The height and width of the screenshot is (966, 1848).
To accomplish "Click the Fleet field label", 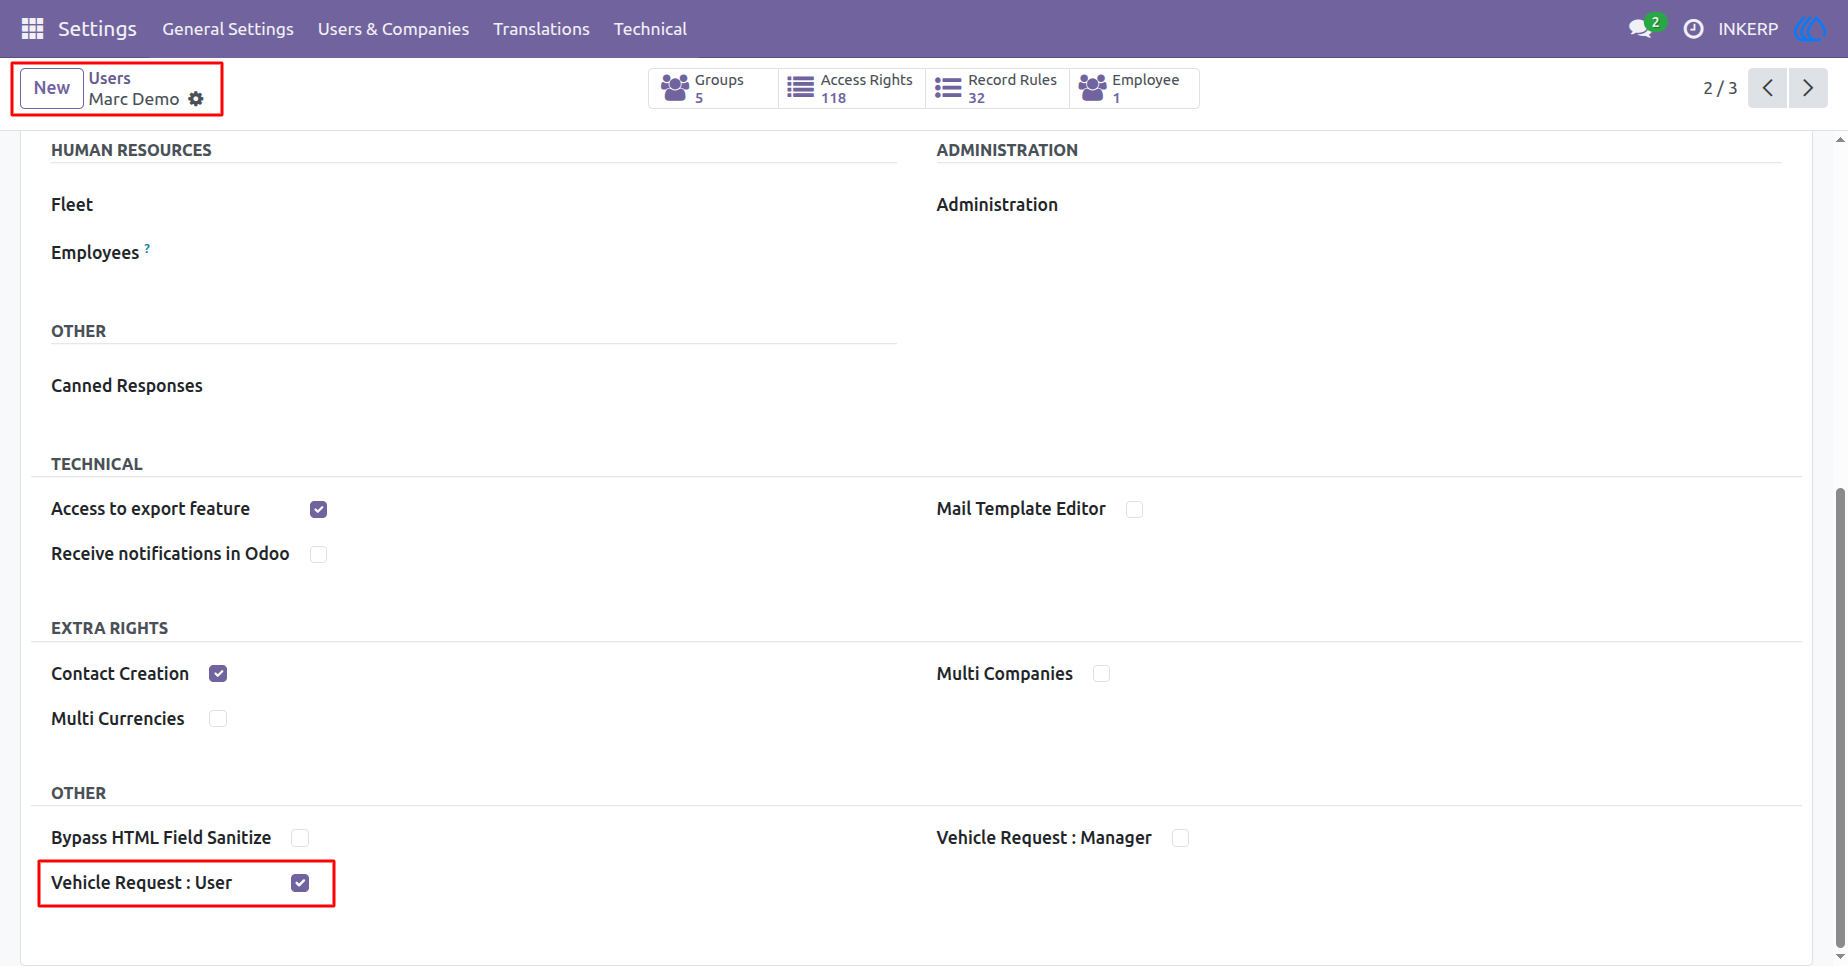I will point(72,204).
